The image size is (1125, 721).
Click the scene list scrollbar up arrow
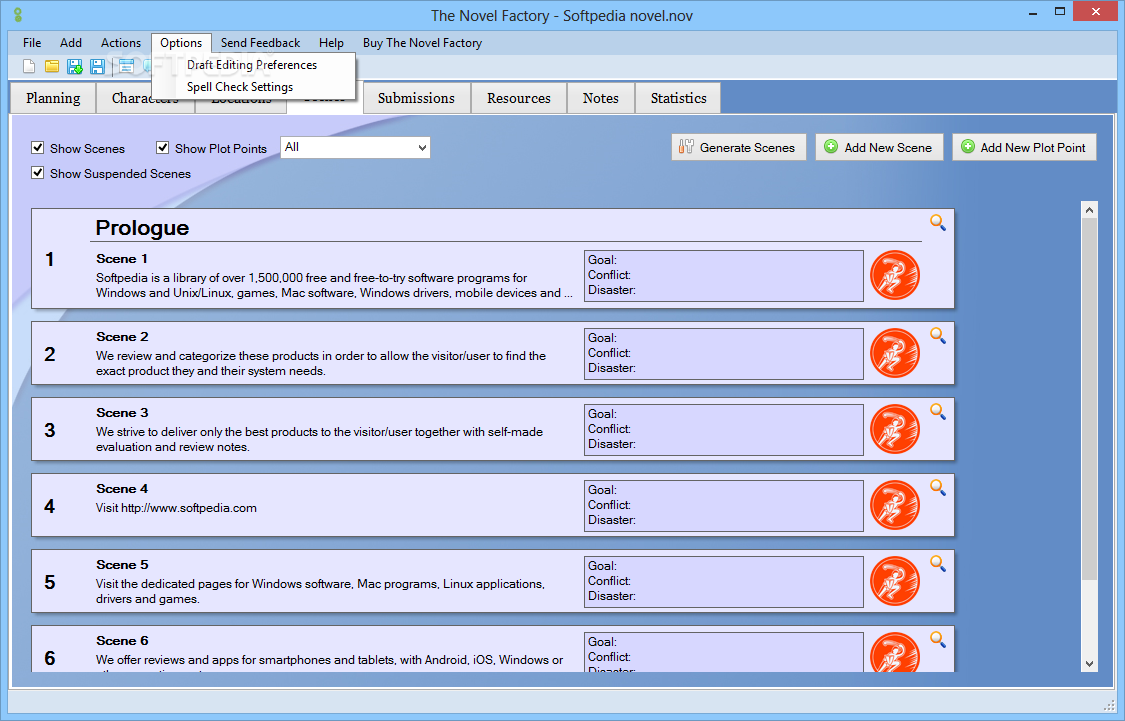point(1089,209)
